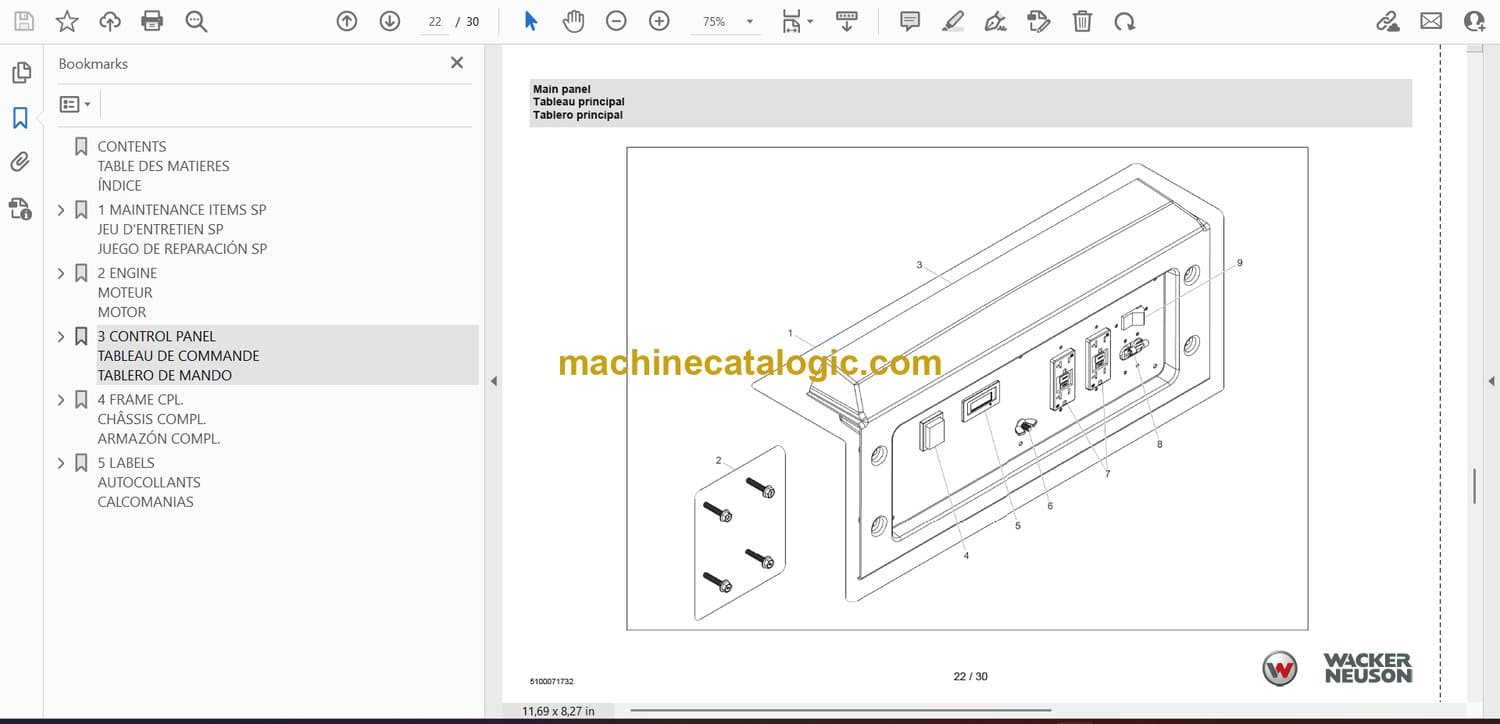The width and height of the screenshot is (1500, 724).
Task: Select the 1 MAINTENANCE ITEMS SP bookmark
Action: [x=182, y=229]
